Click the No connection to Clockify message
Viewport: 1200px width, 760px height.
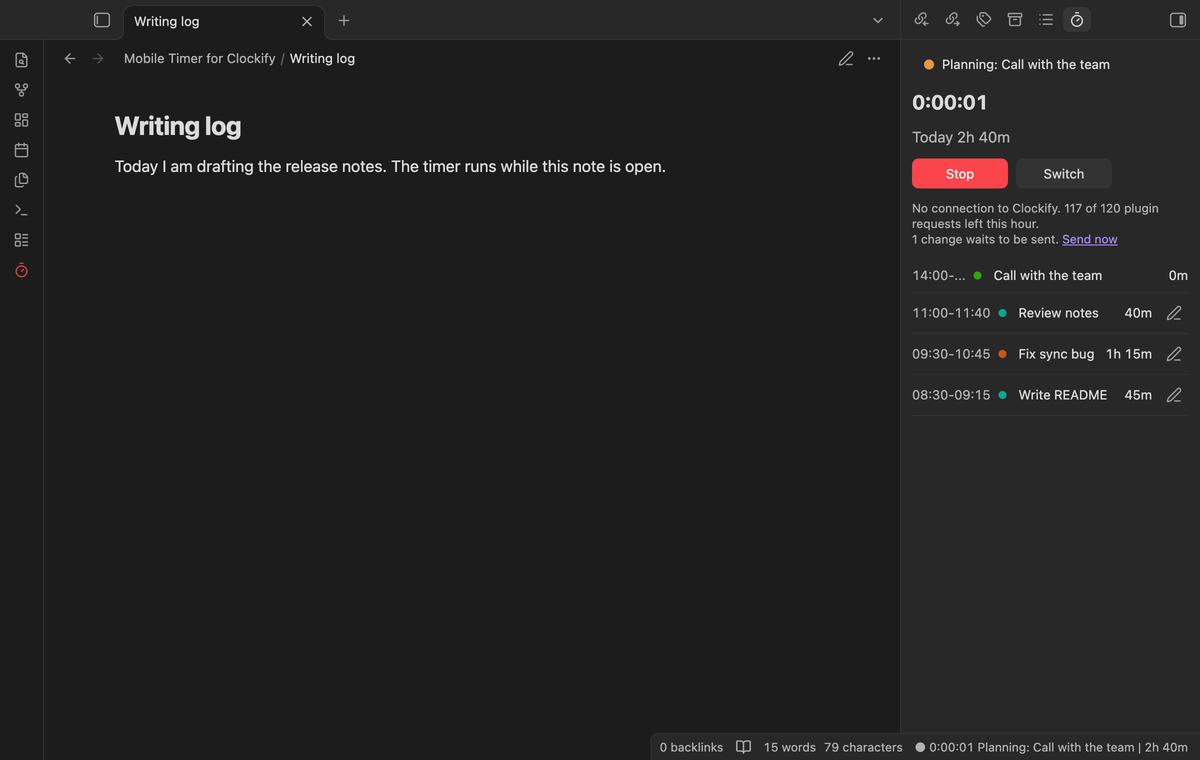tap(1035, 216)
